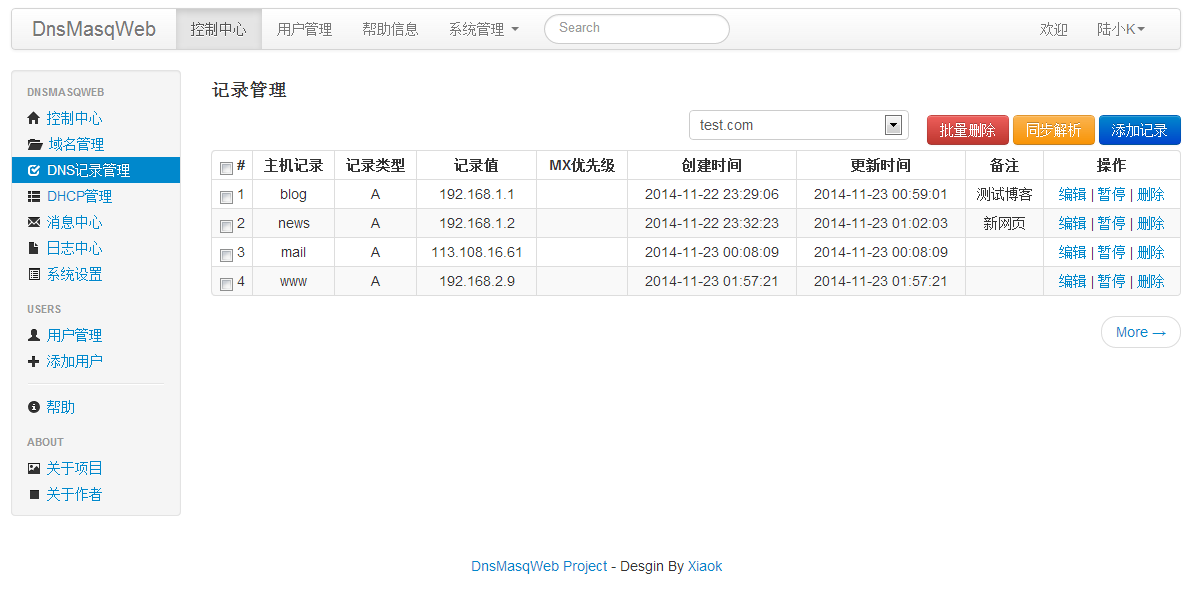
Task: Click the 批量删除 red button
Action: (x=967, y=130)
